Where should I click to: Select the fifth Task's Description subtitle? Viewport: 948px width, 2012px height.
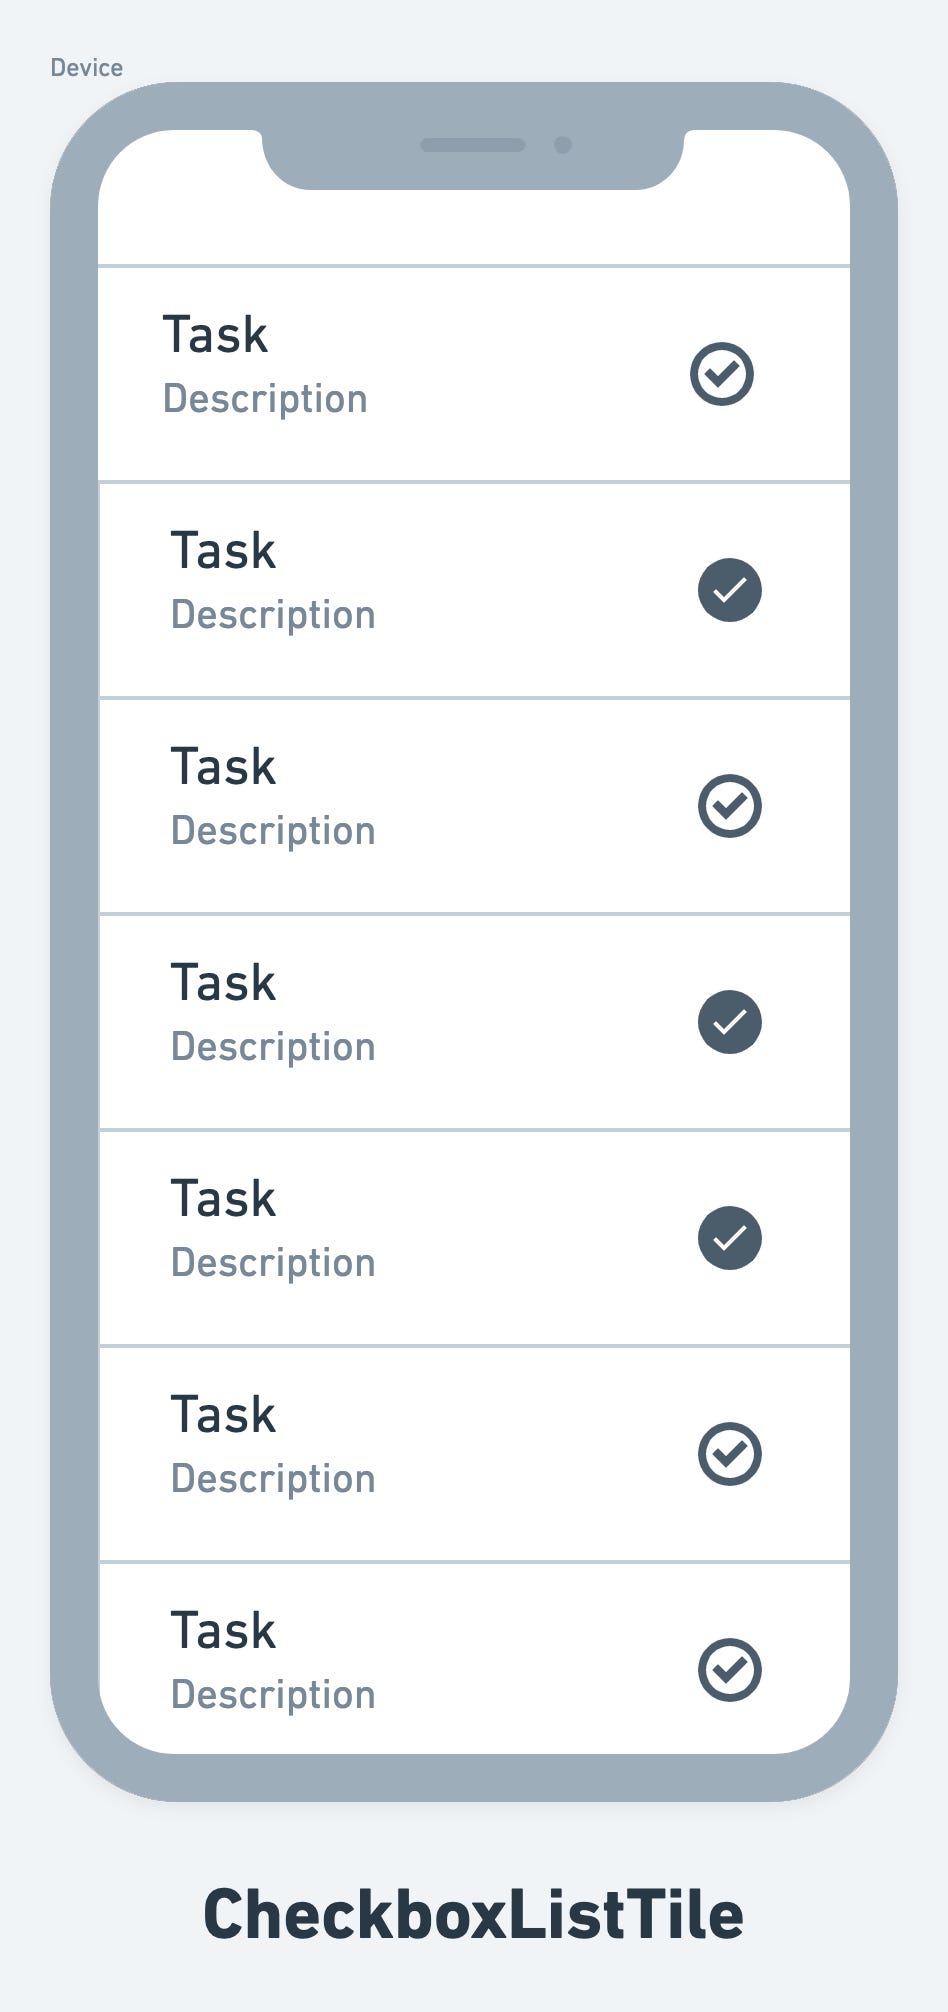point(272,1262)
